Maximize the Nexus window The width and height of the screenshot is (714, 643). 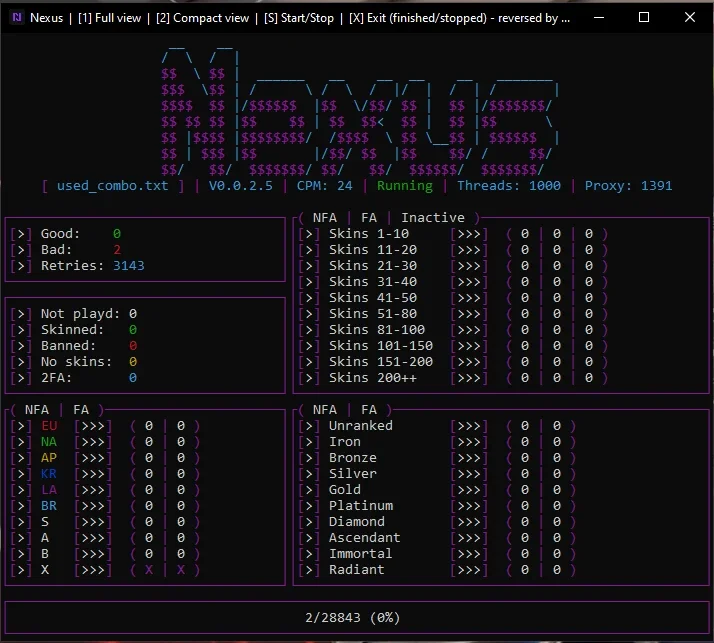(x=644, y=17)
